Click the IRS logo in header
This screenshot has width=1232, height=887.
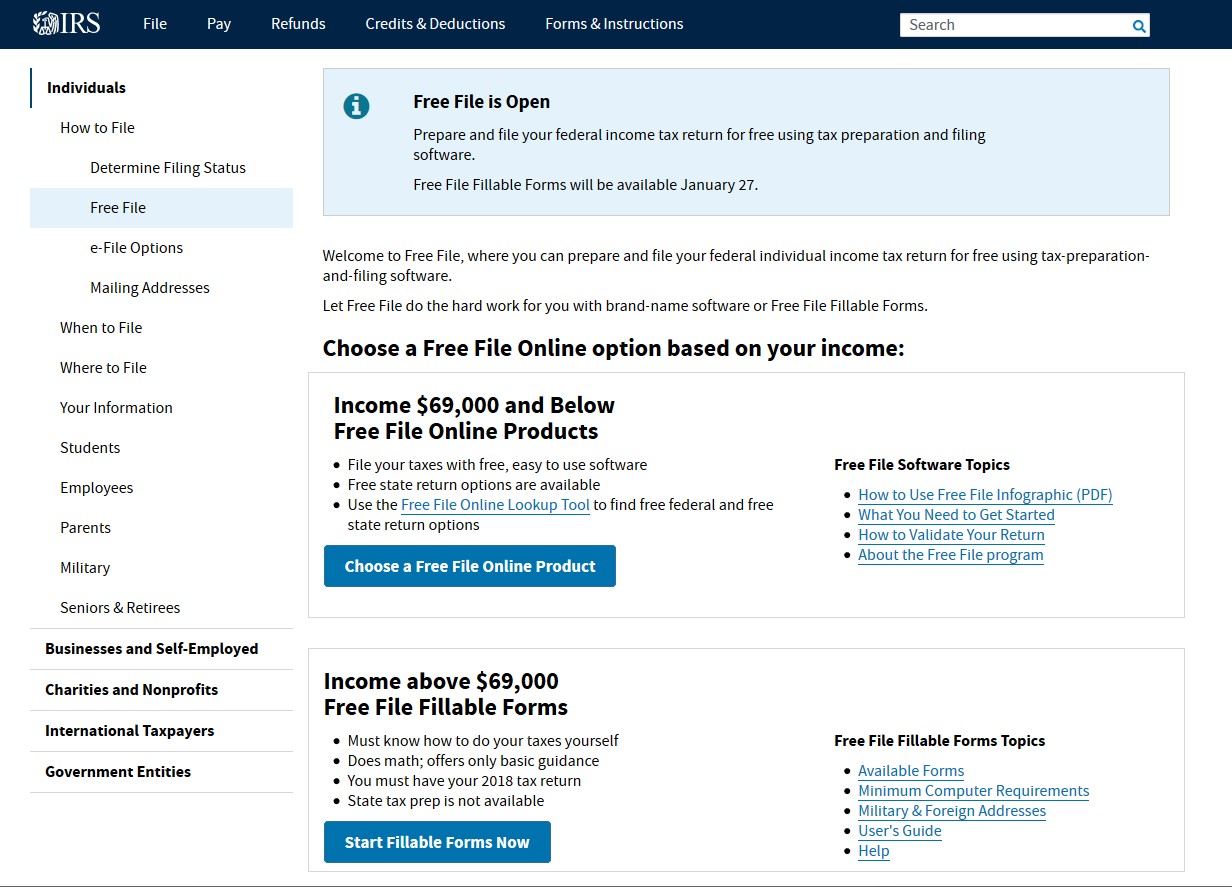66,23
